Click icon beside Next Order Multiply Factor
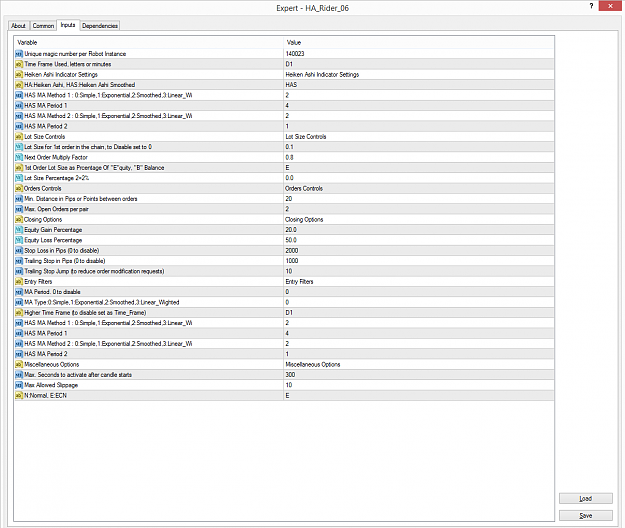This screenshot has width=625, height=528. 19,157
